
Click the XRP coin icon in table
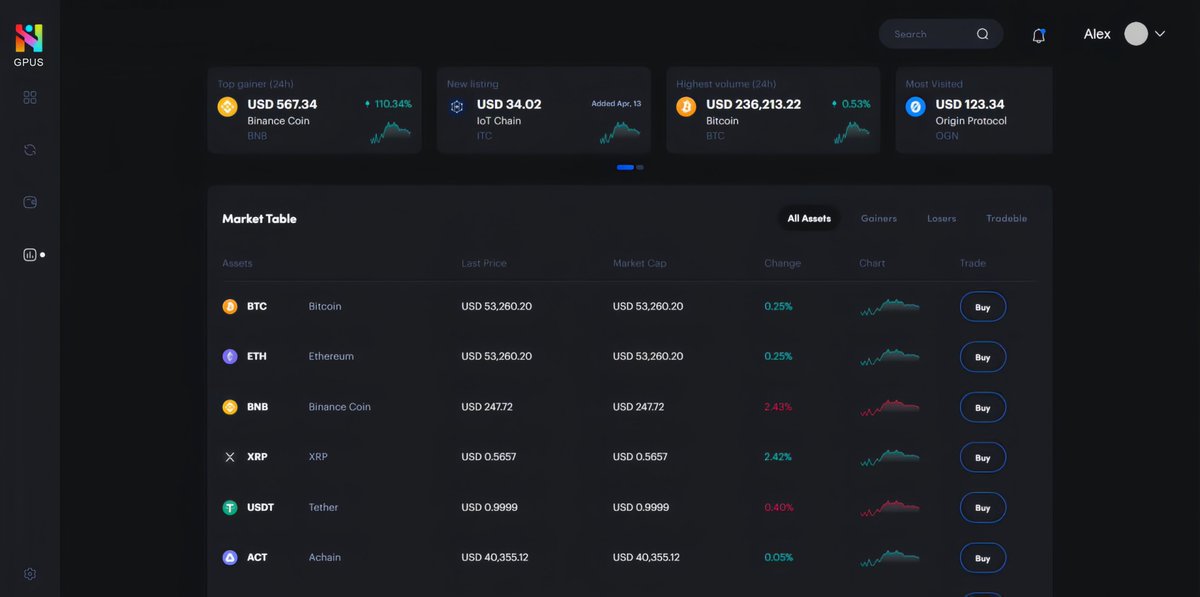tap(230, 457)
